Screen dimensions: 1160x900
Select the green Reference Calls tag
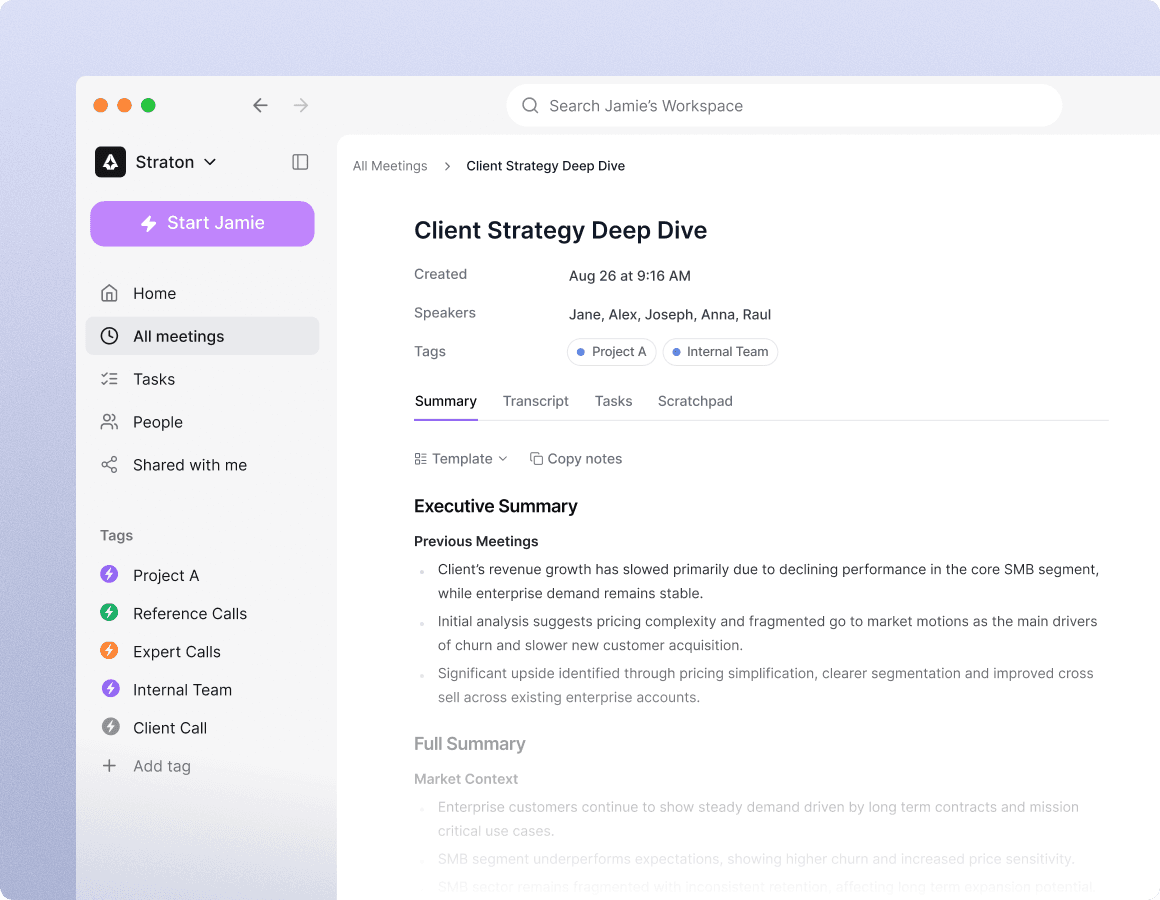189,613
